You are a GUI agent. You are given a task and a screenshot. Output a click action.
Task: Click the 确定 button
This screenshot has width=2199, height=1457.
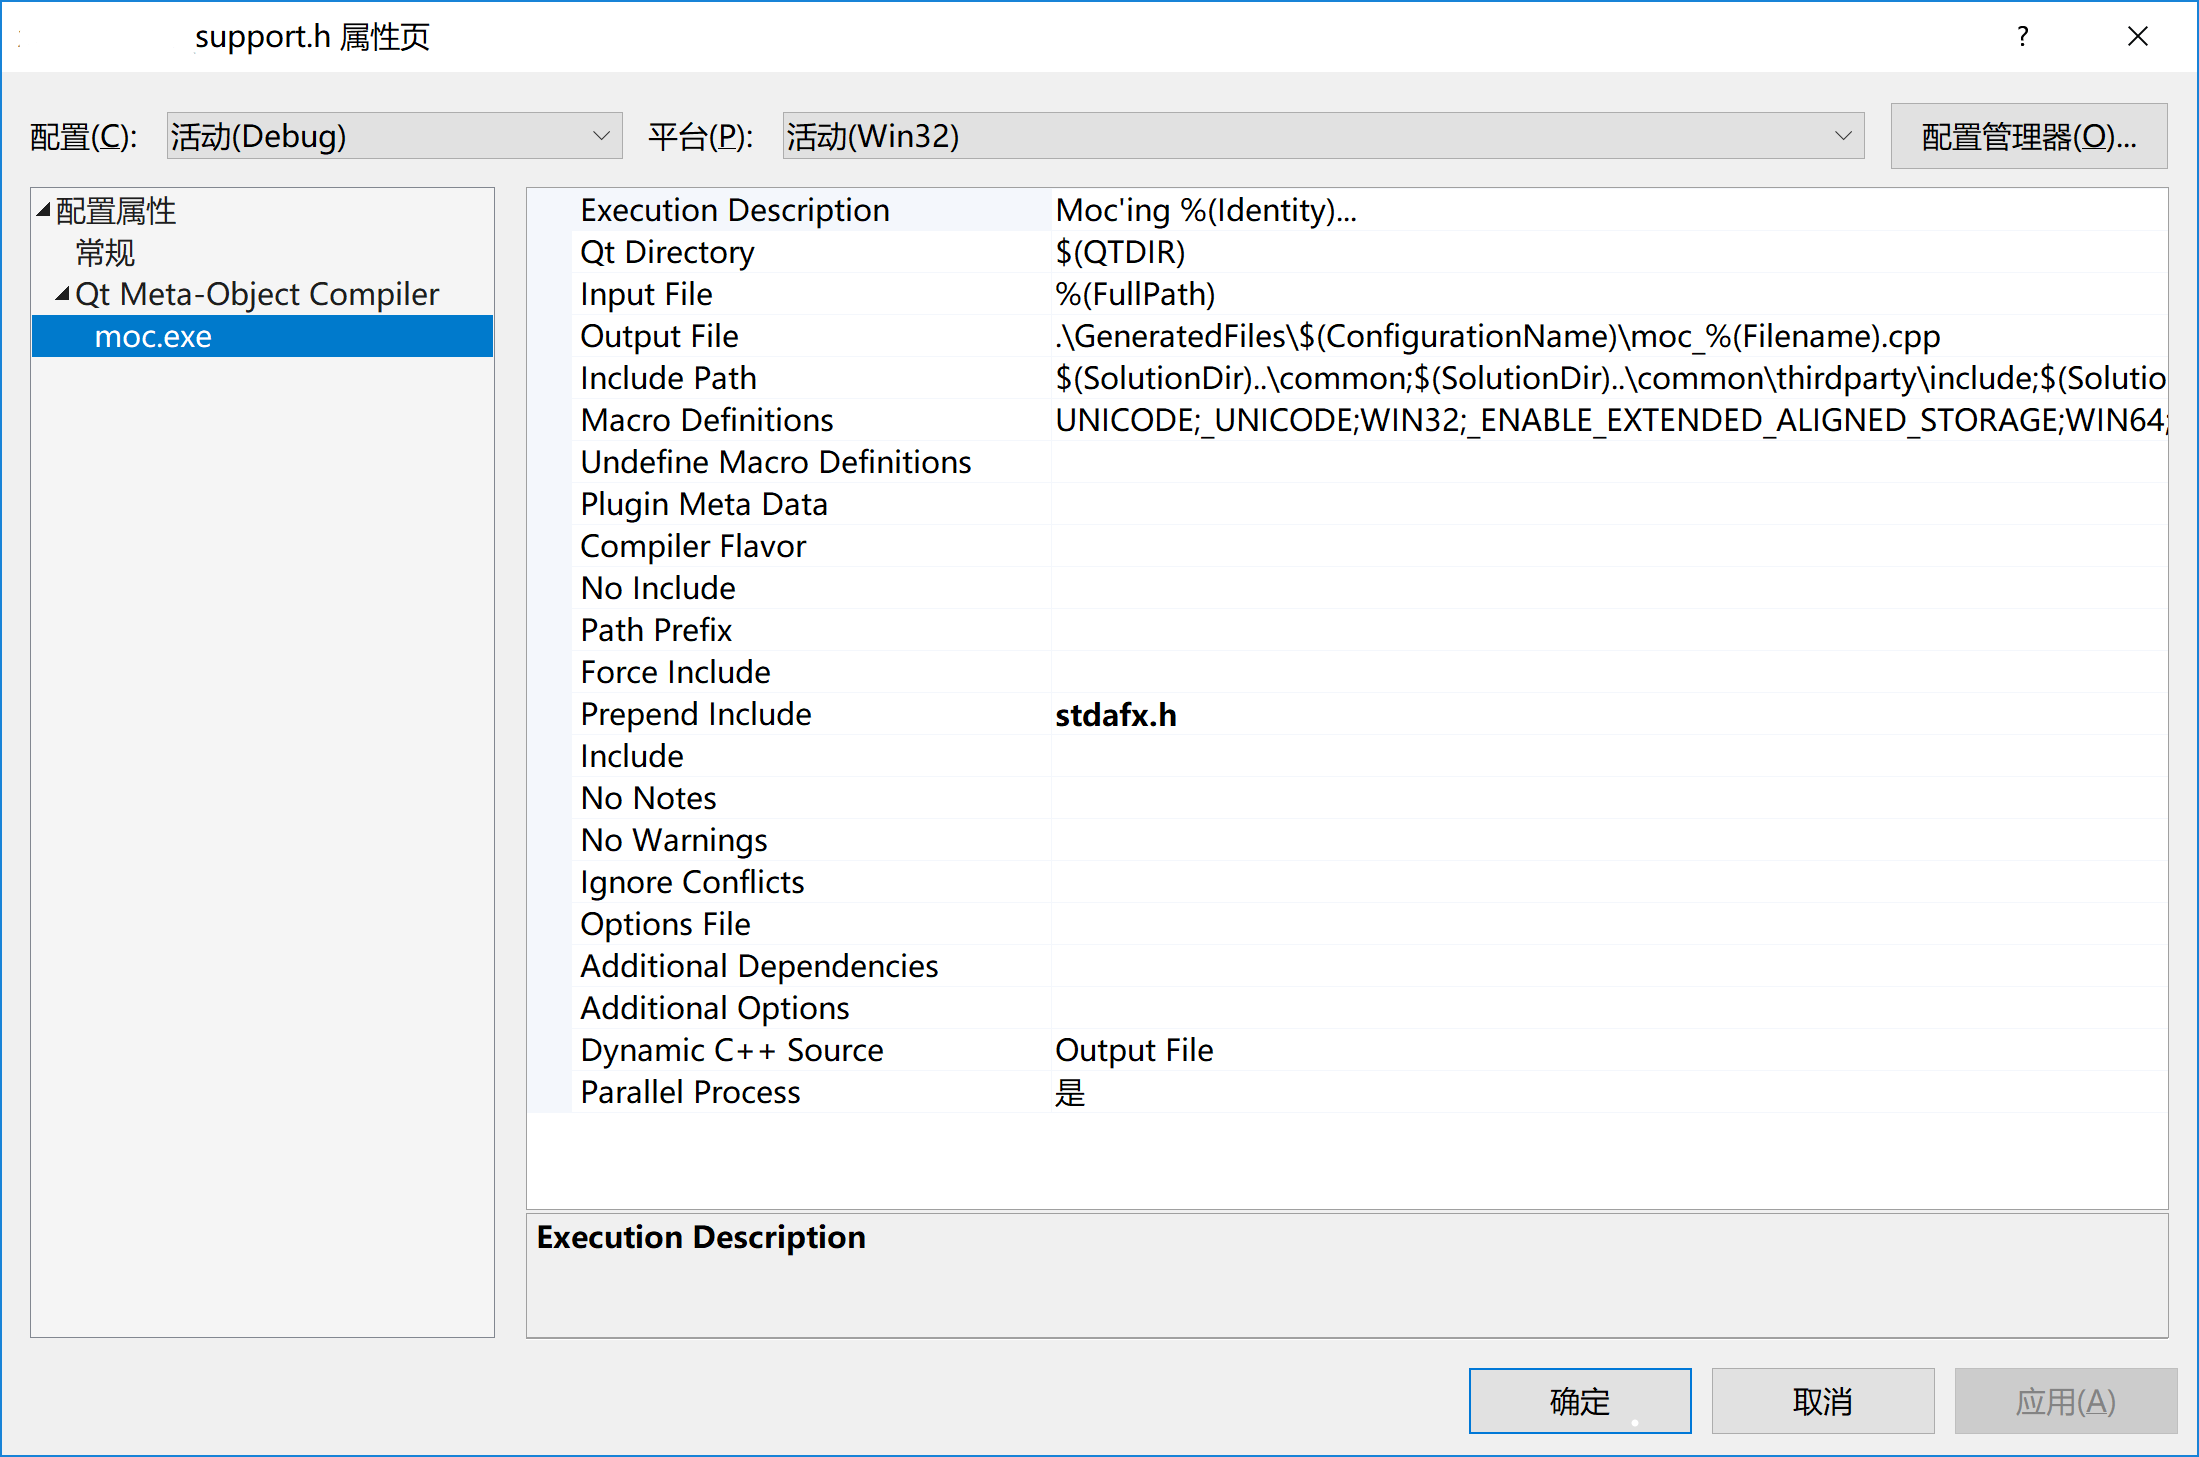coord(1579,1400)
